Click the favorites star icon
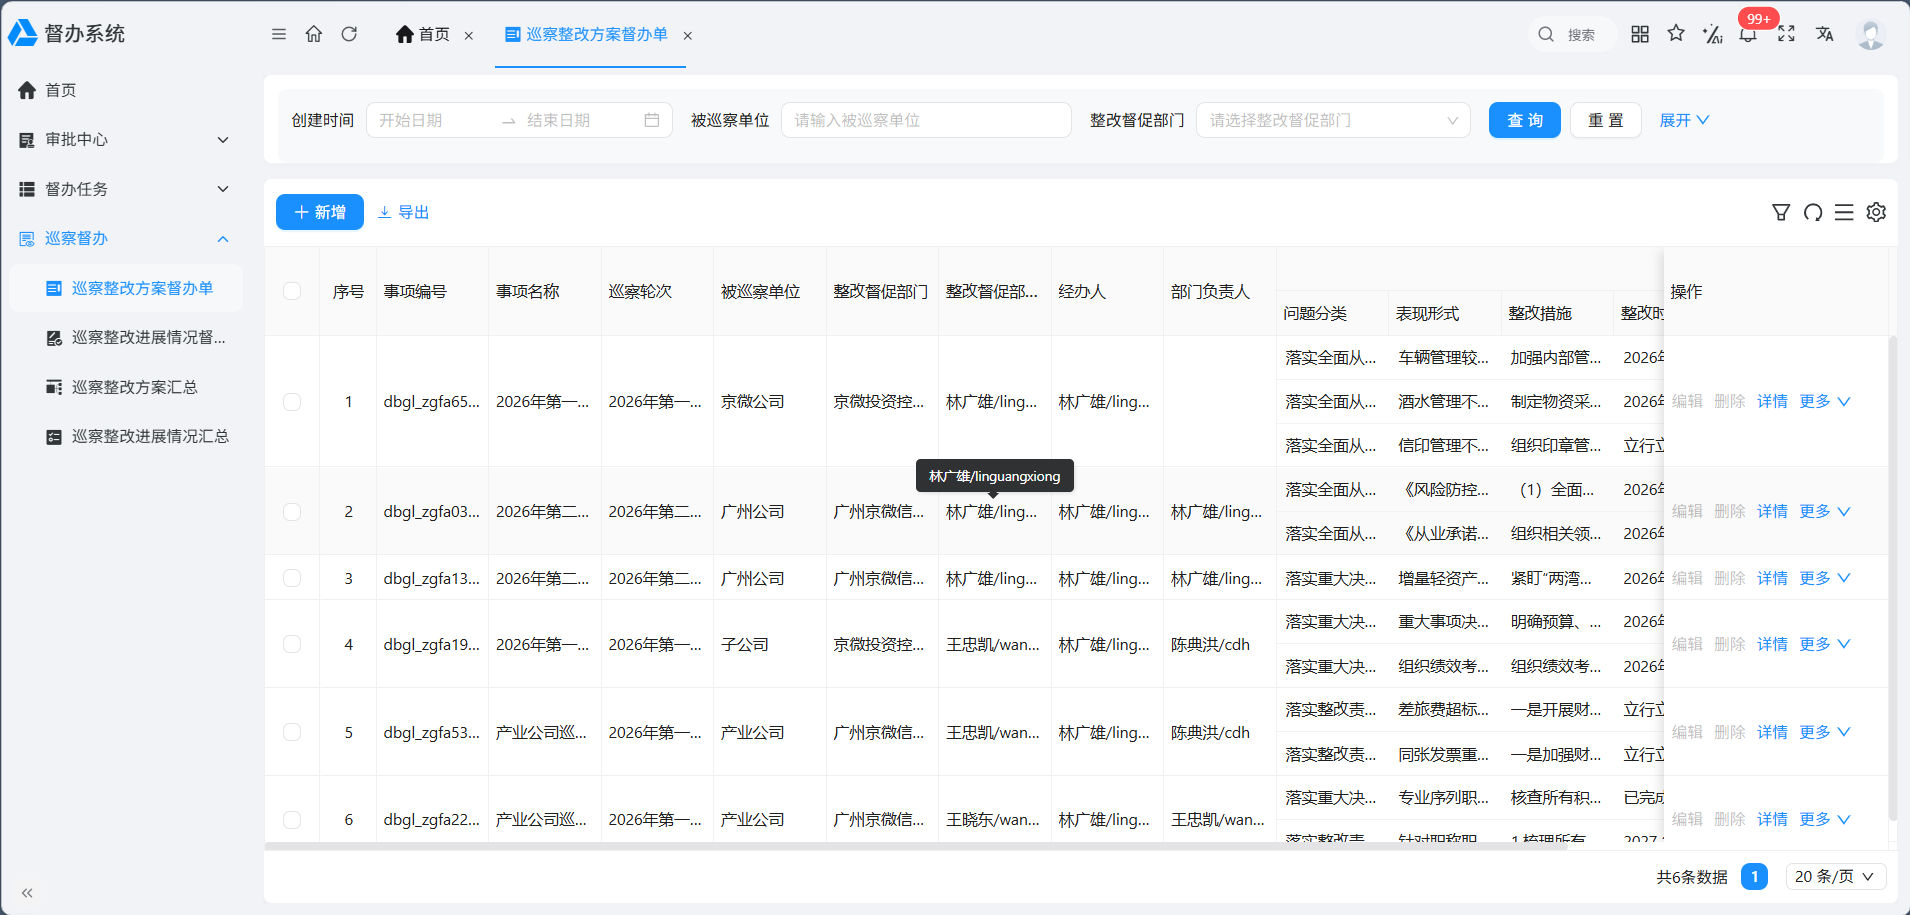The image size is (1910, 915). click(x=1676, y=34)
